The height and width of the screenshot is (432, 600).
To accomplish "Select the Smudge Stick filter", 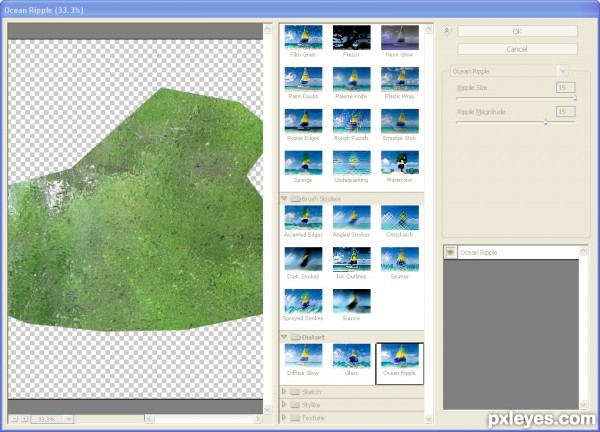I will (399, 121).
